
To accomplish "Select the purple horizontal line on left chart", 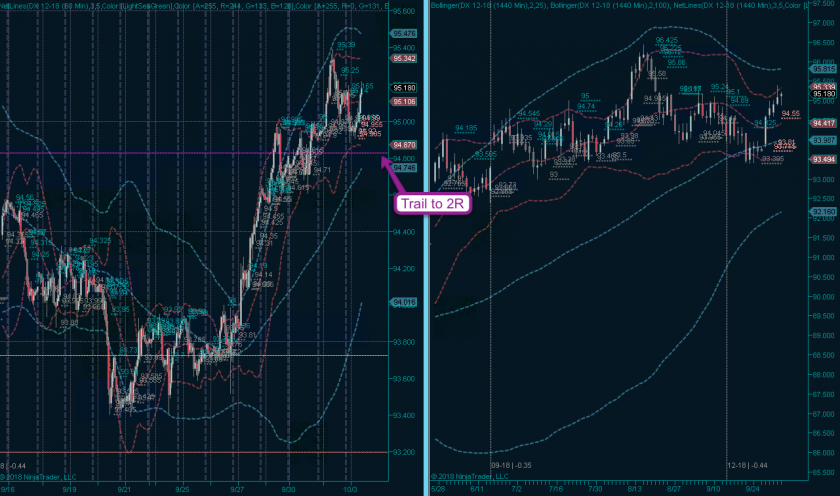I will [194, 153].
